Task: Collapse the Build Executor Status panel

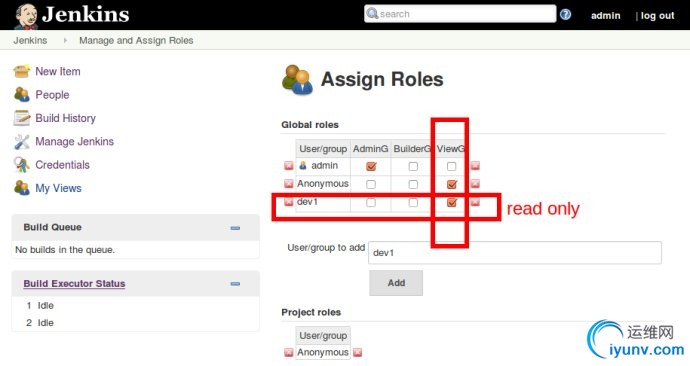Action: pyautogui.click(x=235, y=284)
